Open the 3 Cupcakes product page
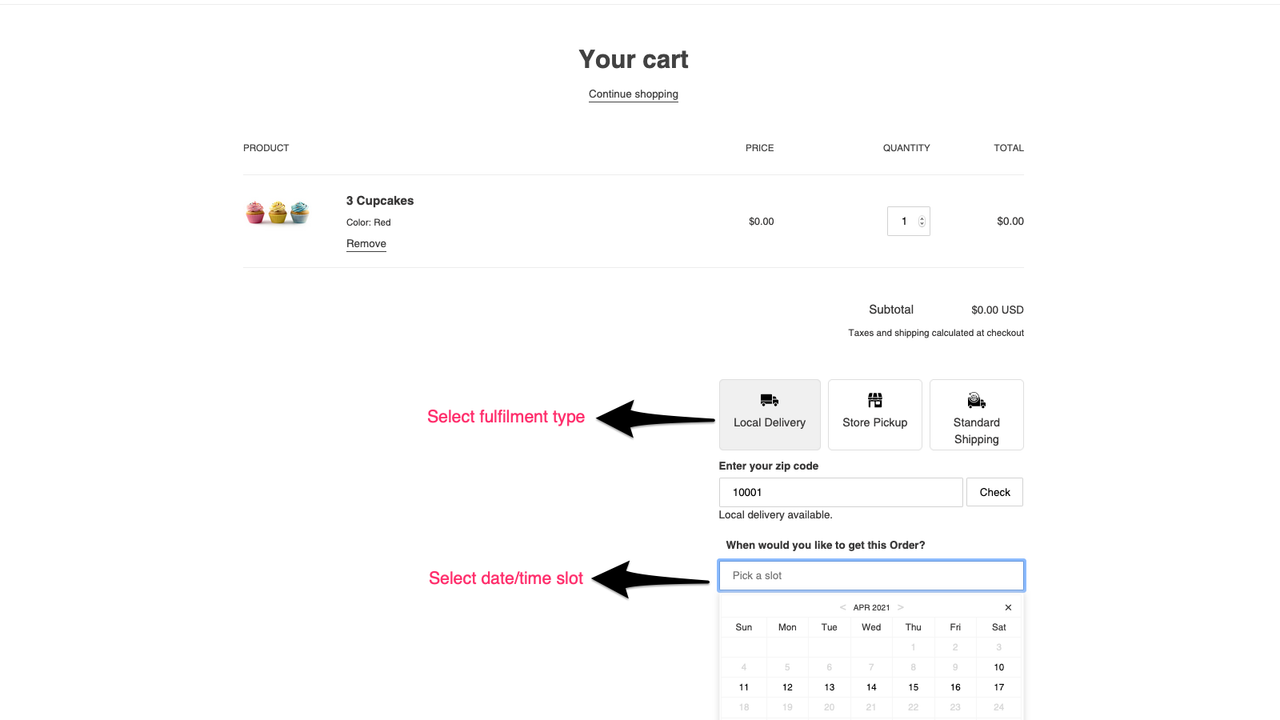The width and height of the screenshot is (1280, 720). [x=380, y=201]
